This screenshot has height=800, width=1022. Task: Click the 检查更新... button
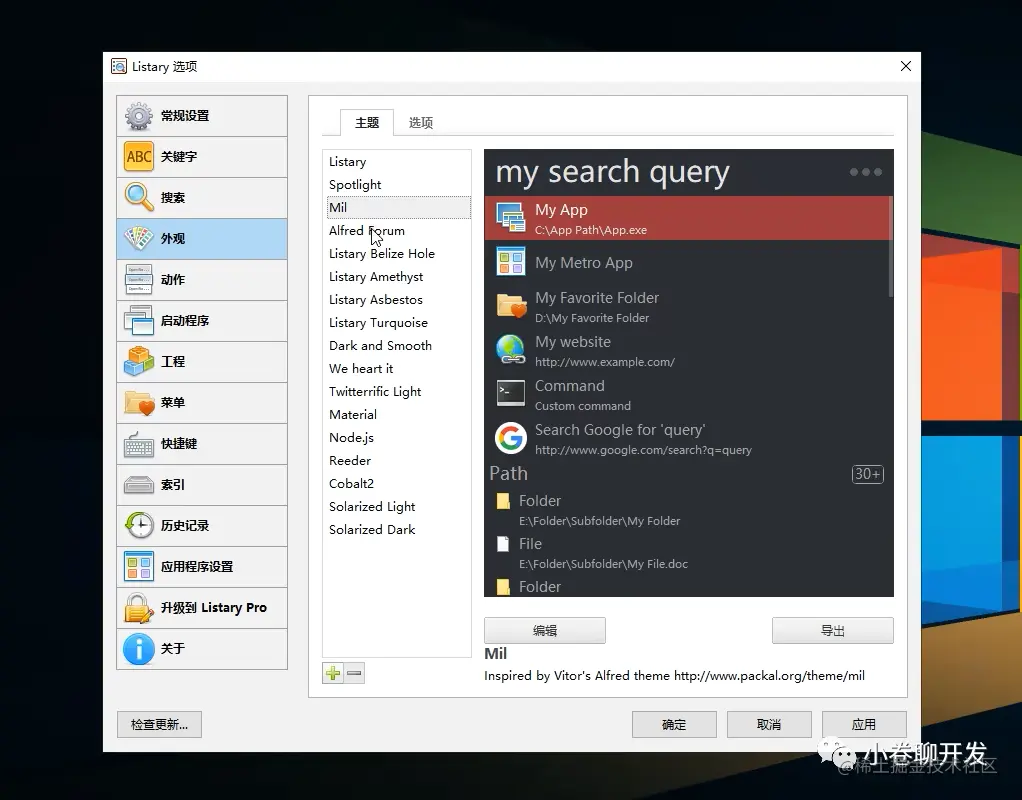159,724
